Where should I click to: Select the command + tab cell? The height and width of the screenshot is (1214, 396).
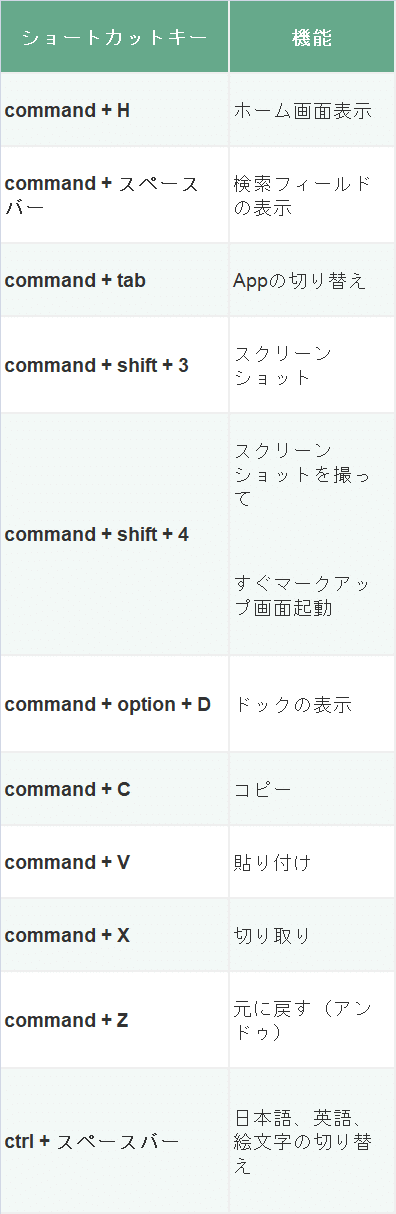point(114,280)
